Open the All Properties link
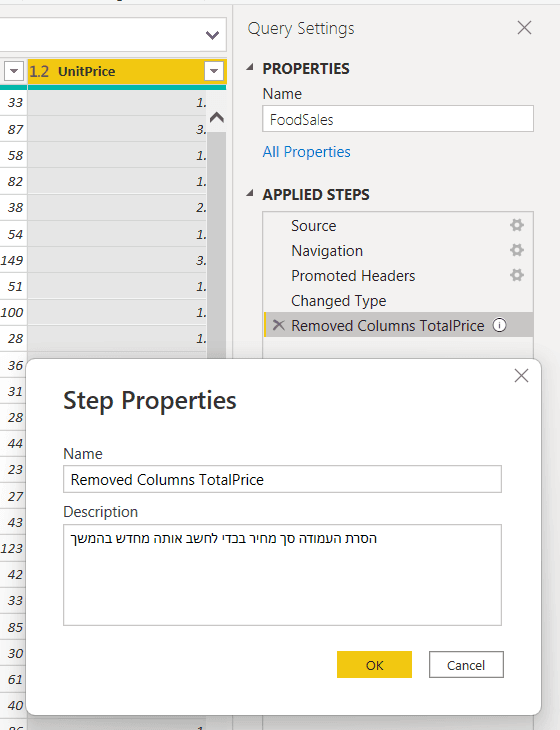560x730 pixels. click(x=306, y=152)
